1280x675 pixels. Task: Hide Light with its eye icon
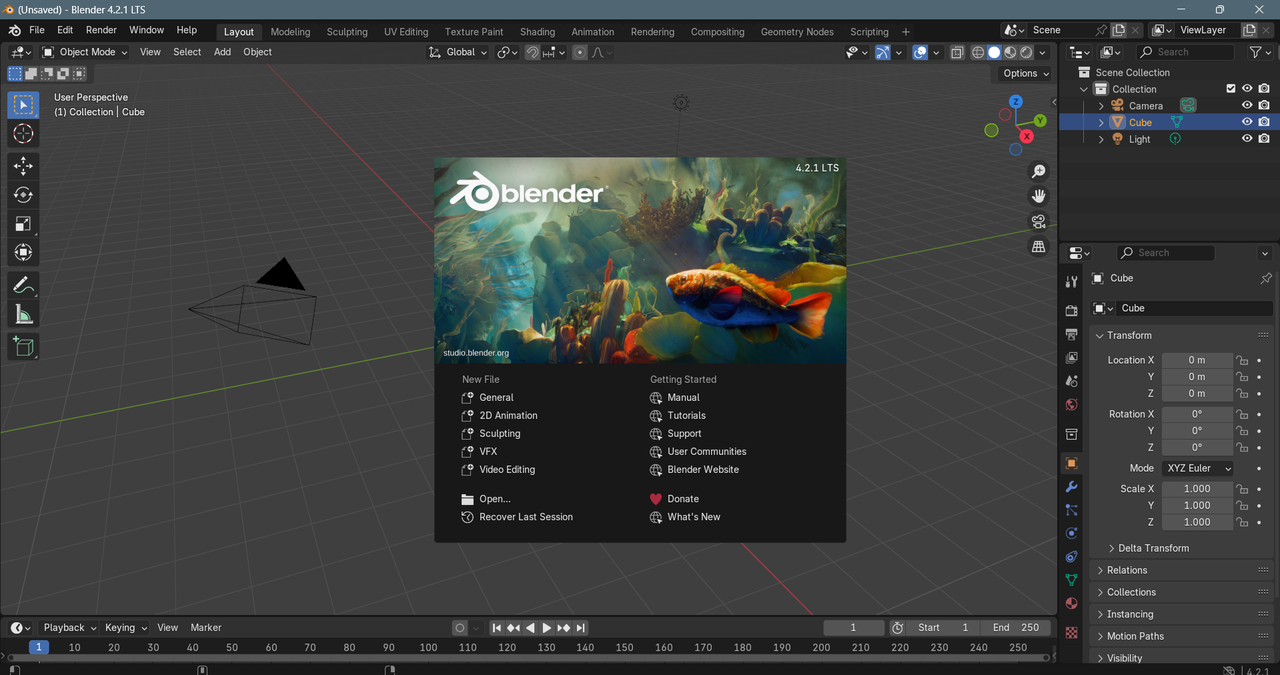[x=1247, y=139]
